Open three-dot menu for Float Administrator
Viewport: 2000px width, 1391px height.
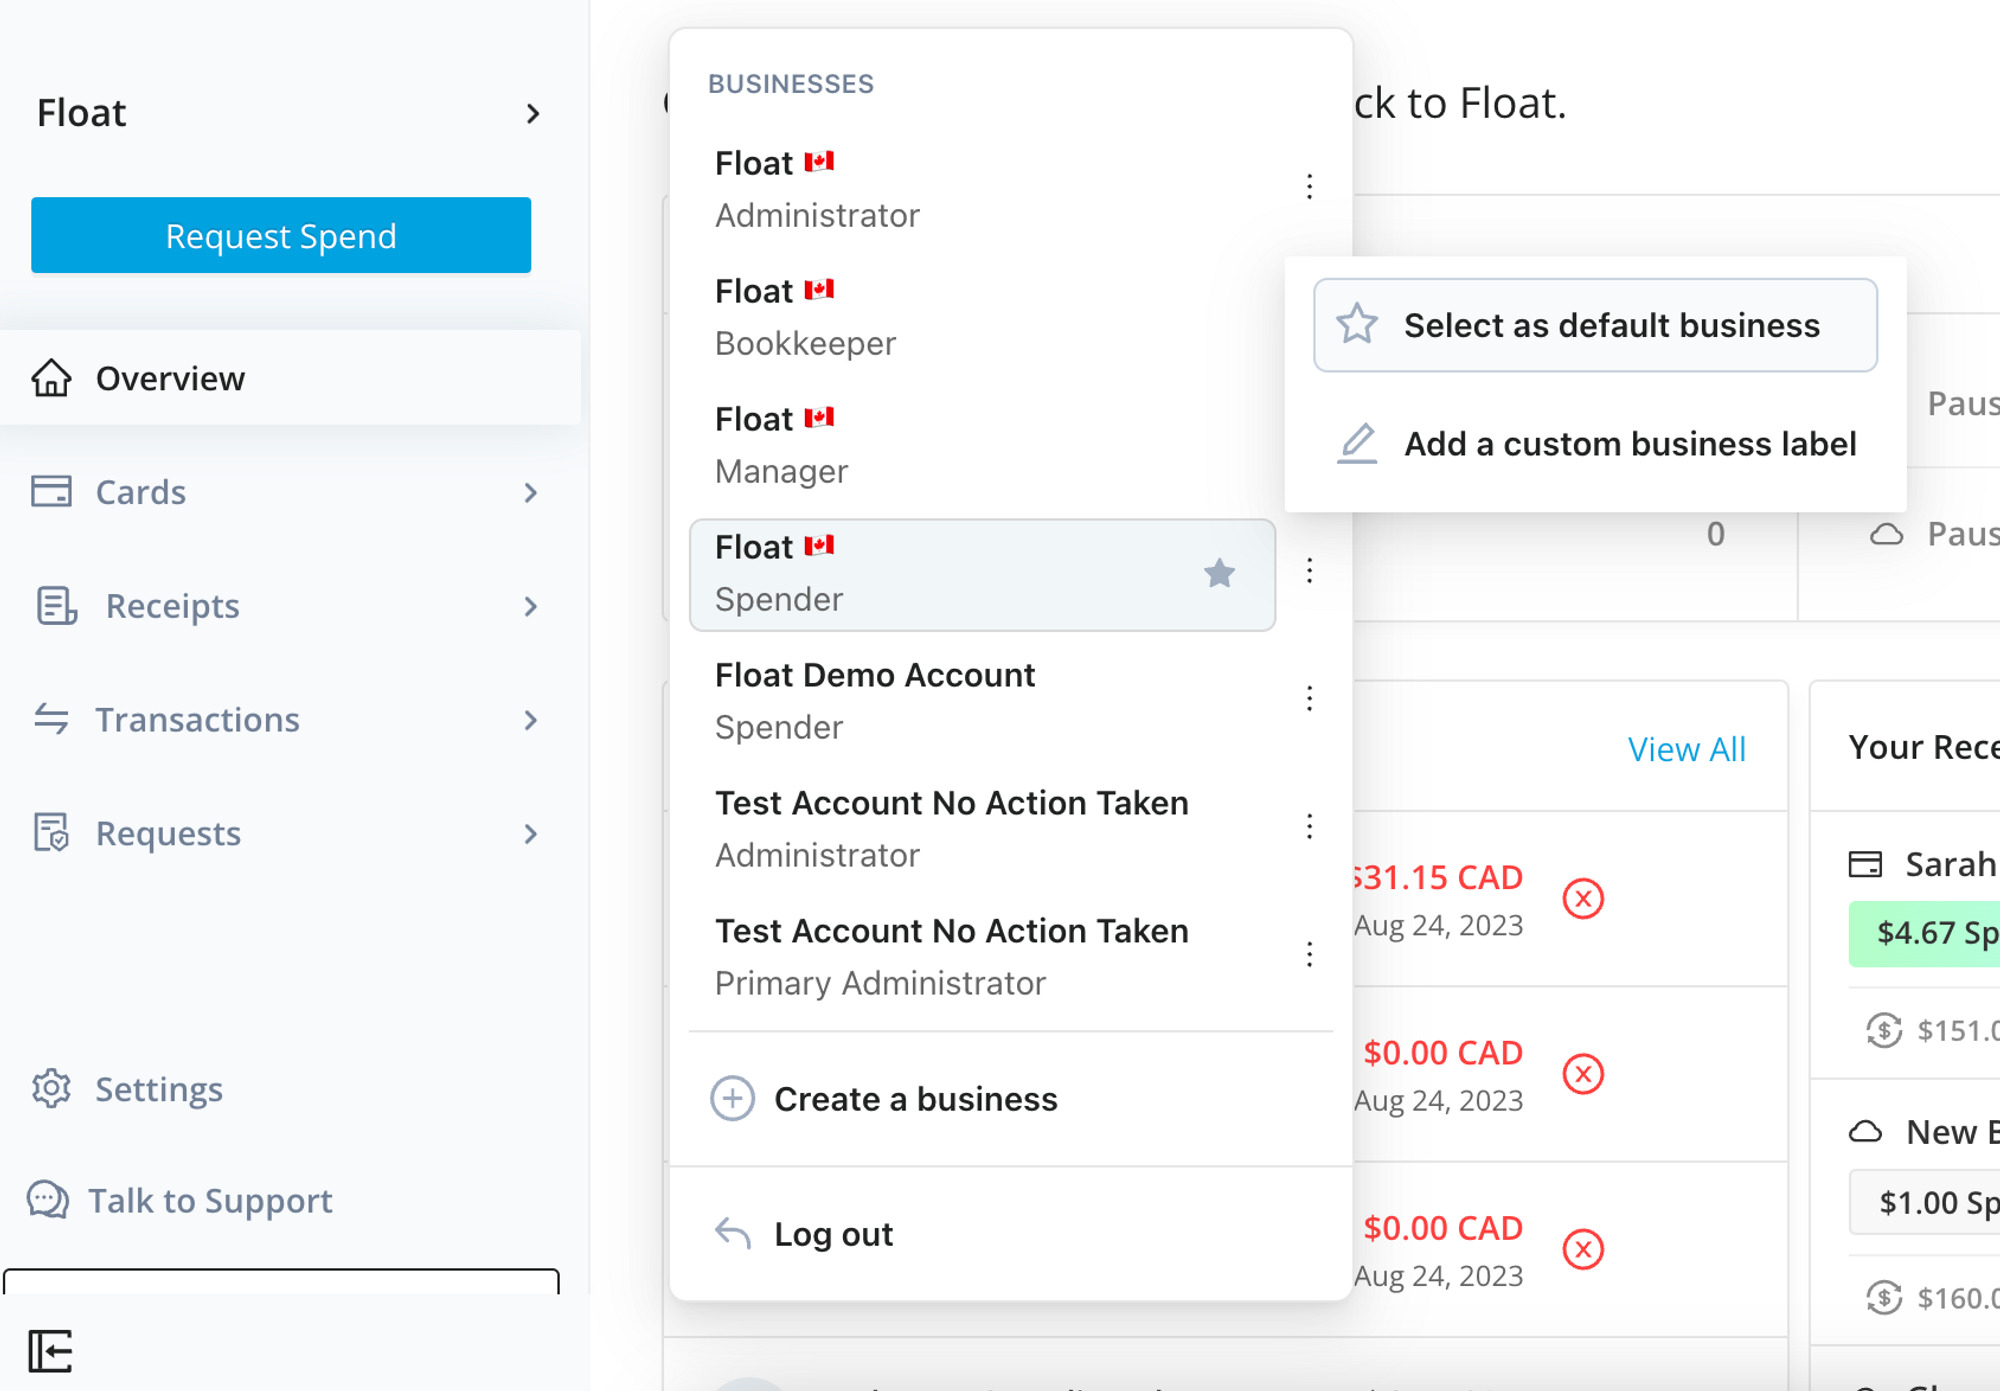pos(1309,187)
